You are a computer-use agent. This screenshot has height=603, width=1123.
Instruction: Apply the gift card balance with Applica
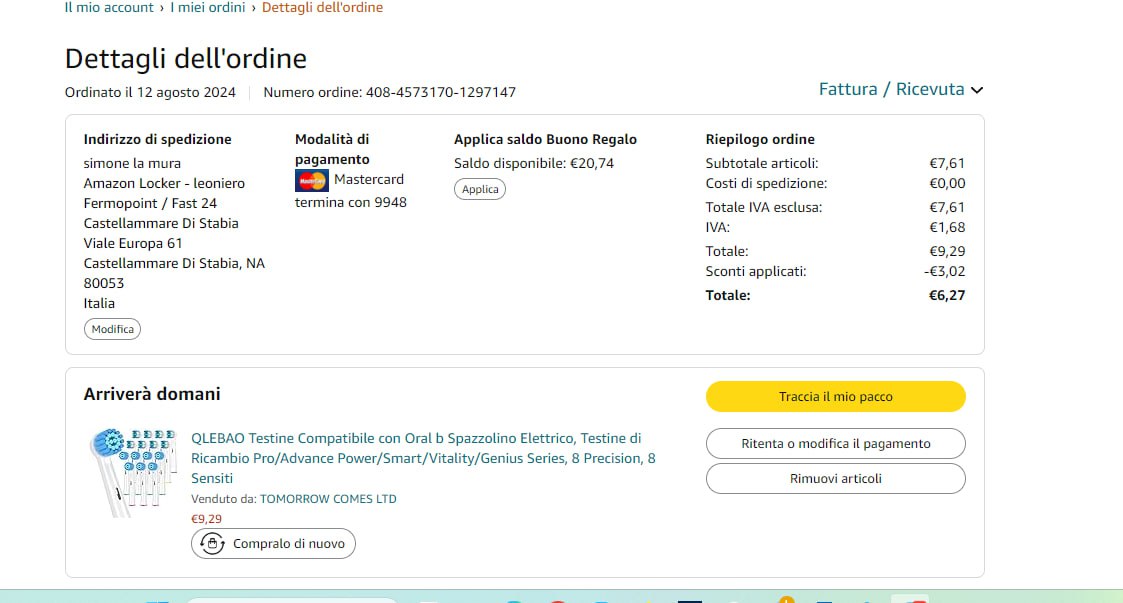point(480,189)
